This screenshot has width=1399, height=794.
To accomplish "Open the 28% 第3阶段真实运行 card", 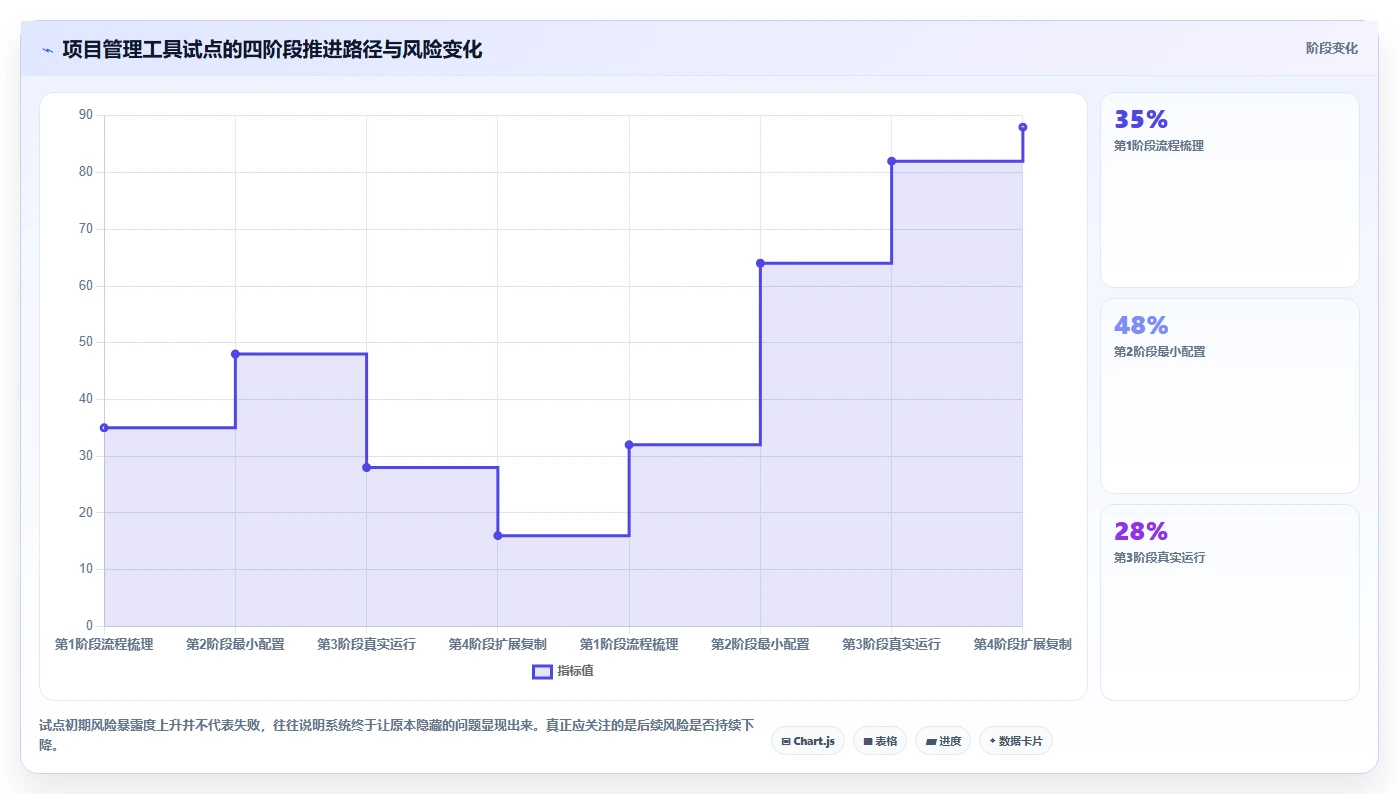I will tap(1230, 602).
